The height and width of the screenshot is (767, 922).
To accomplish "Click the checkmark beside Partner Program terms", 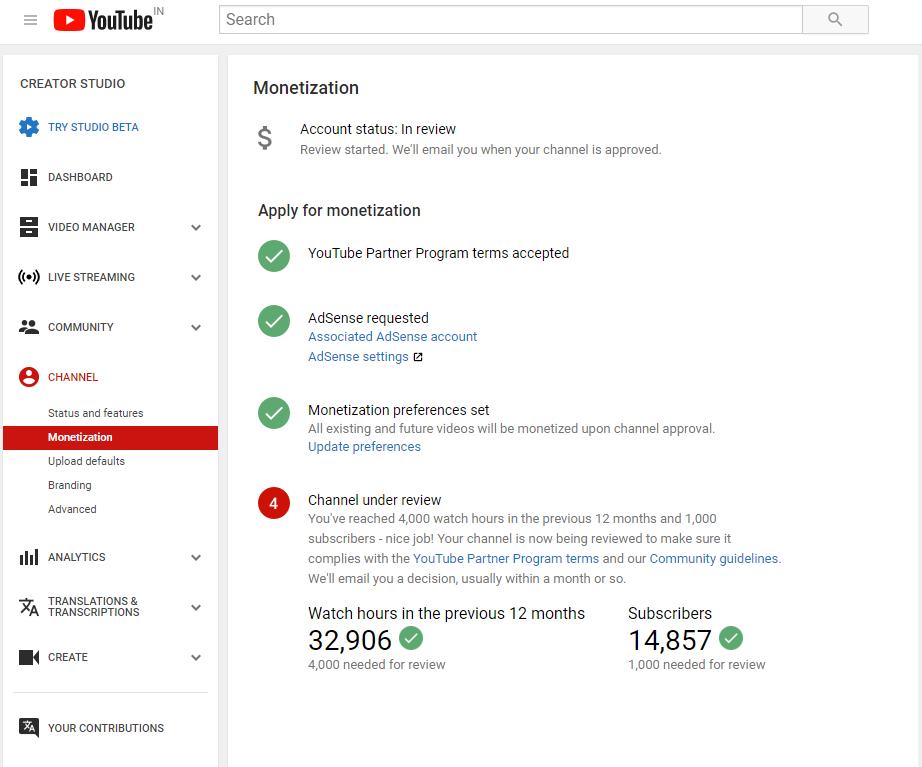I will point(274,256).
